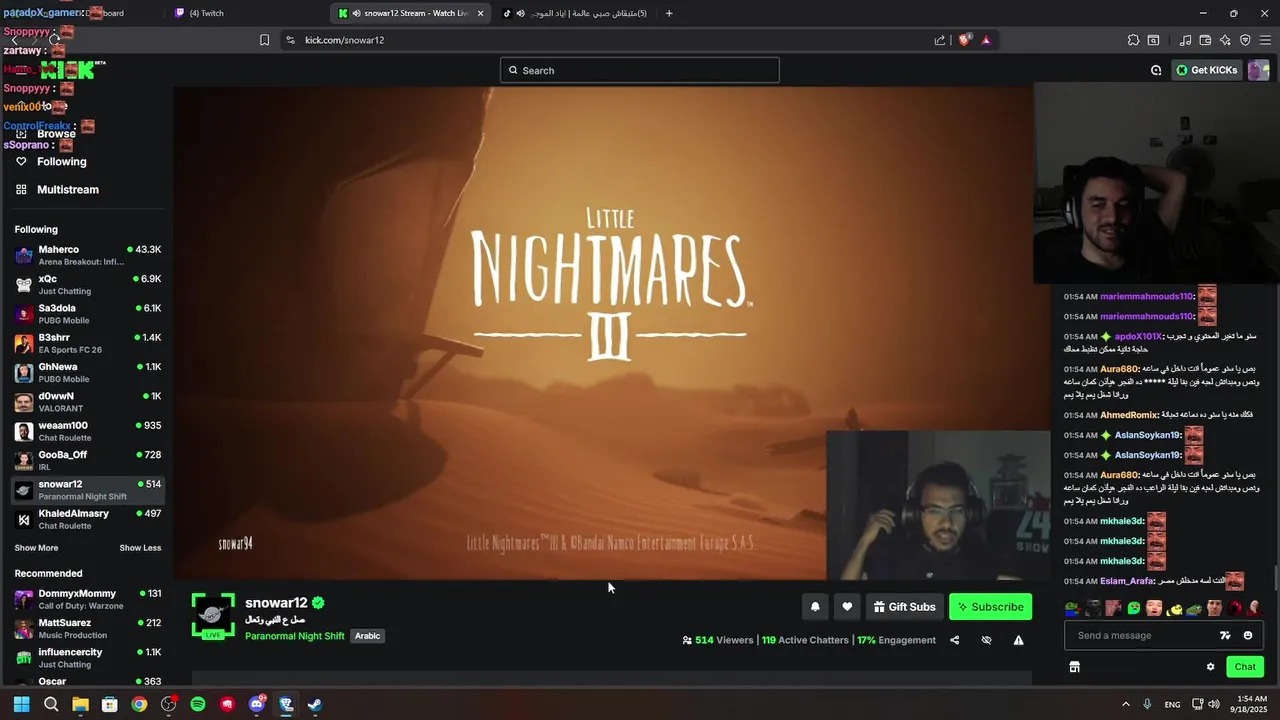Screen dimensions: 1280x720
Task: Open Maherco channel in Following
Action: 88,255
